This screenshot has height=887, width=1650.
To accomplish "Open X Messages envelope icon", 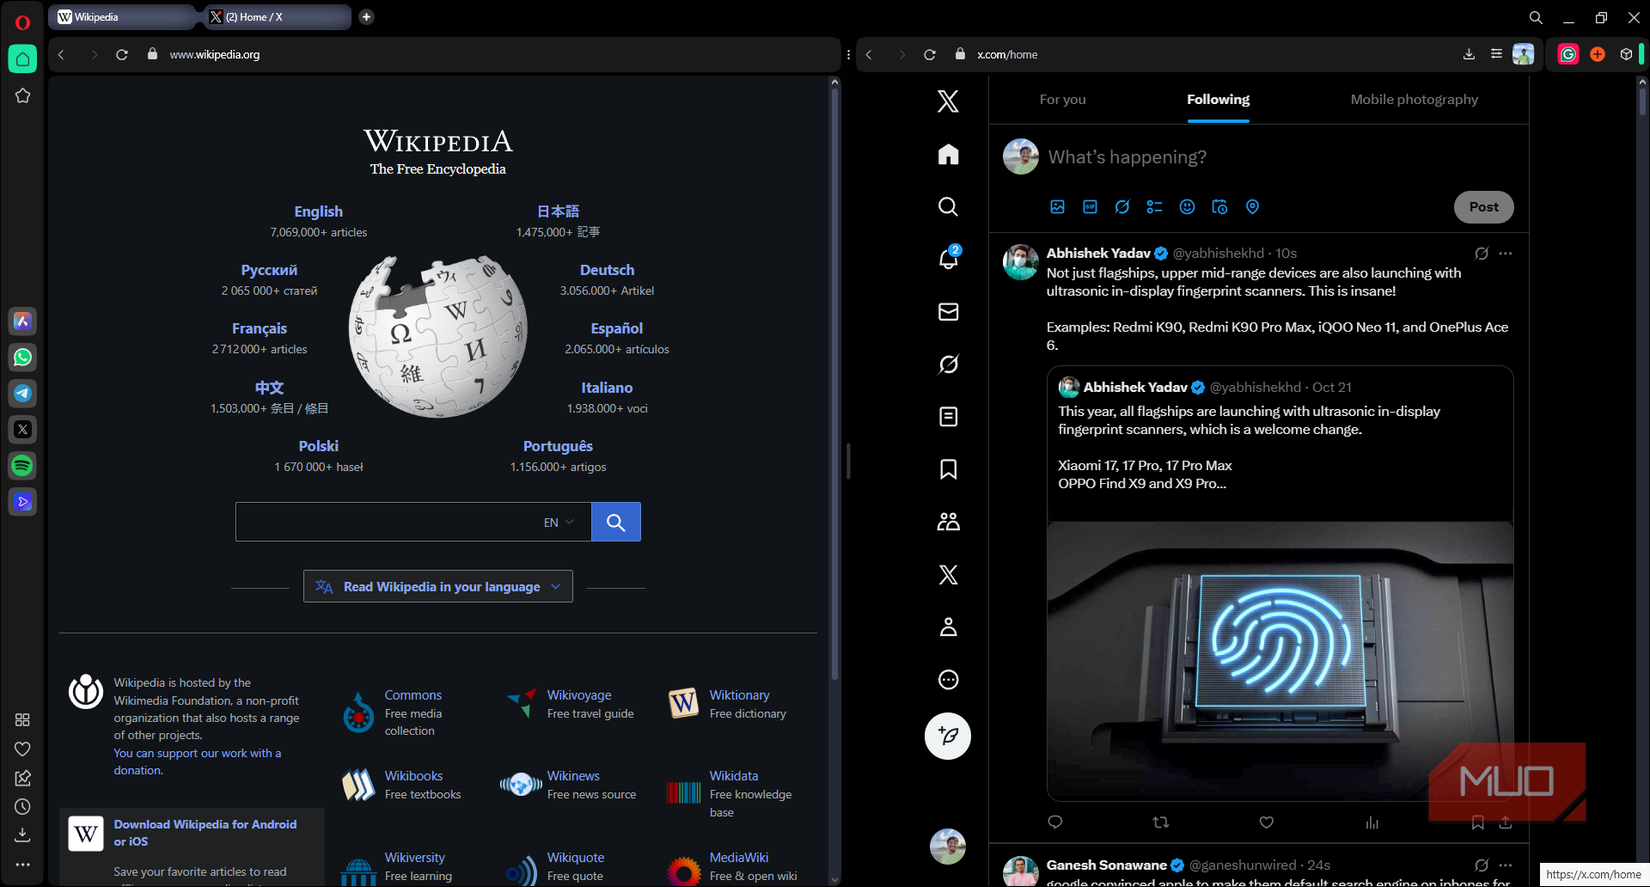I will coord(948,312).
